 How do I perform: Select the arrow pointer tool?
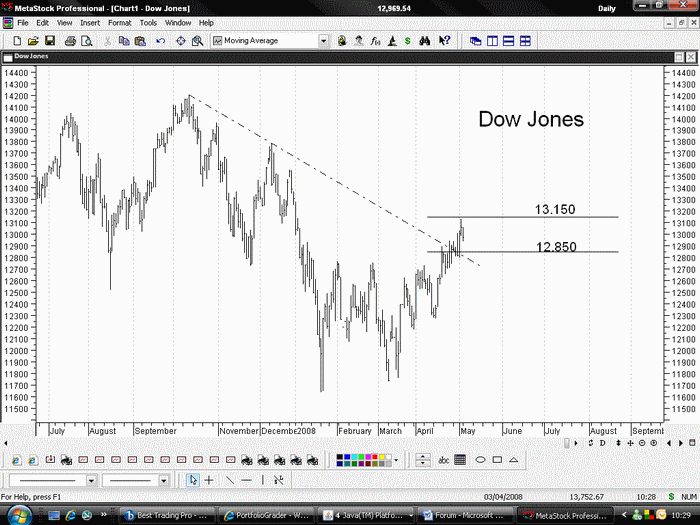coord(193,480)
